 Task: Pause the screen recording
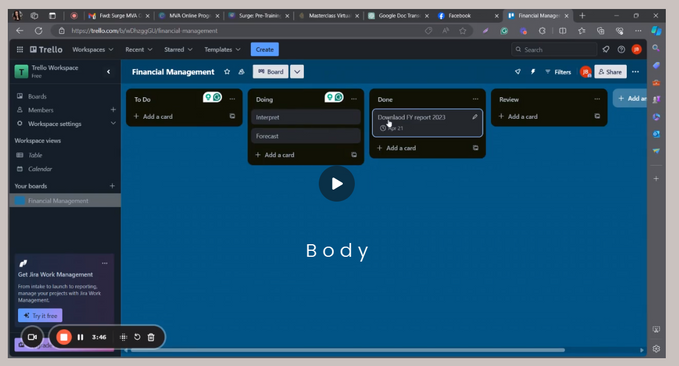point(81,337)
